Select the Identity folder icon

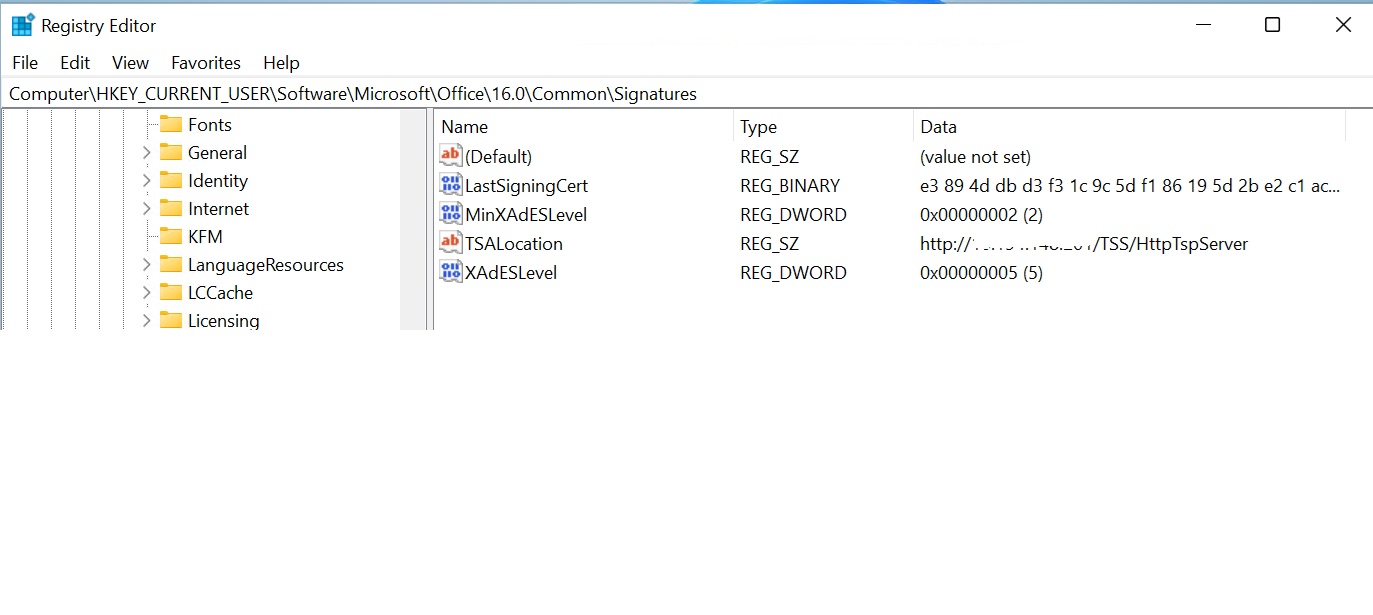(x=171, y=180)
